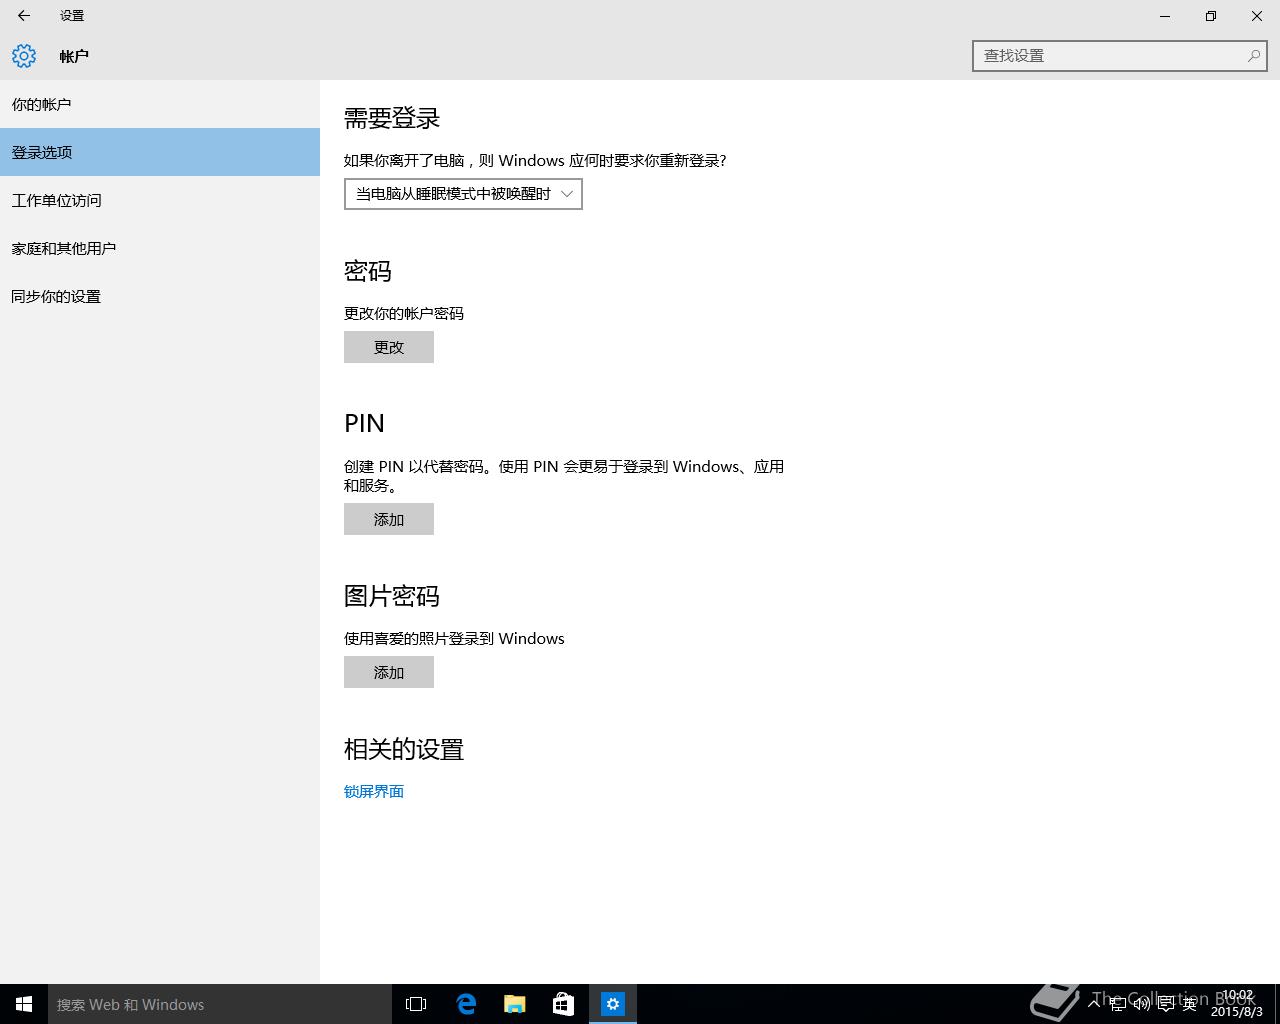The image size is (1280, 1024).
Task: Open the Windows Start menu
Action: 24,1004
